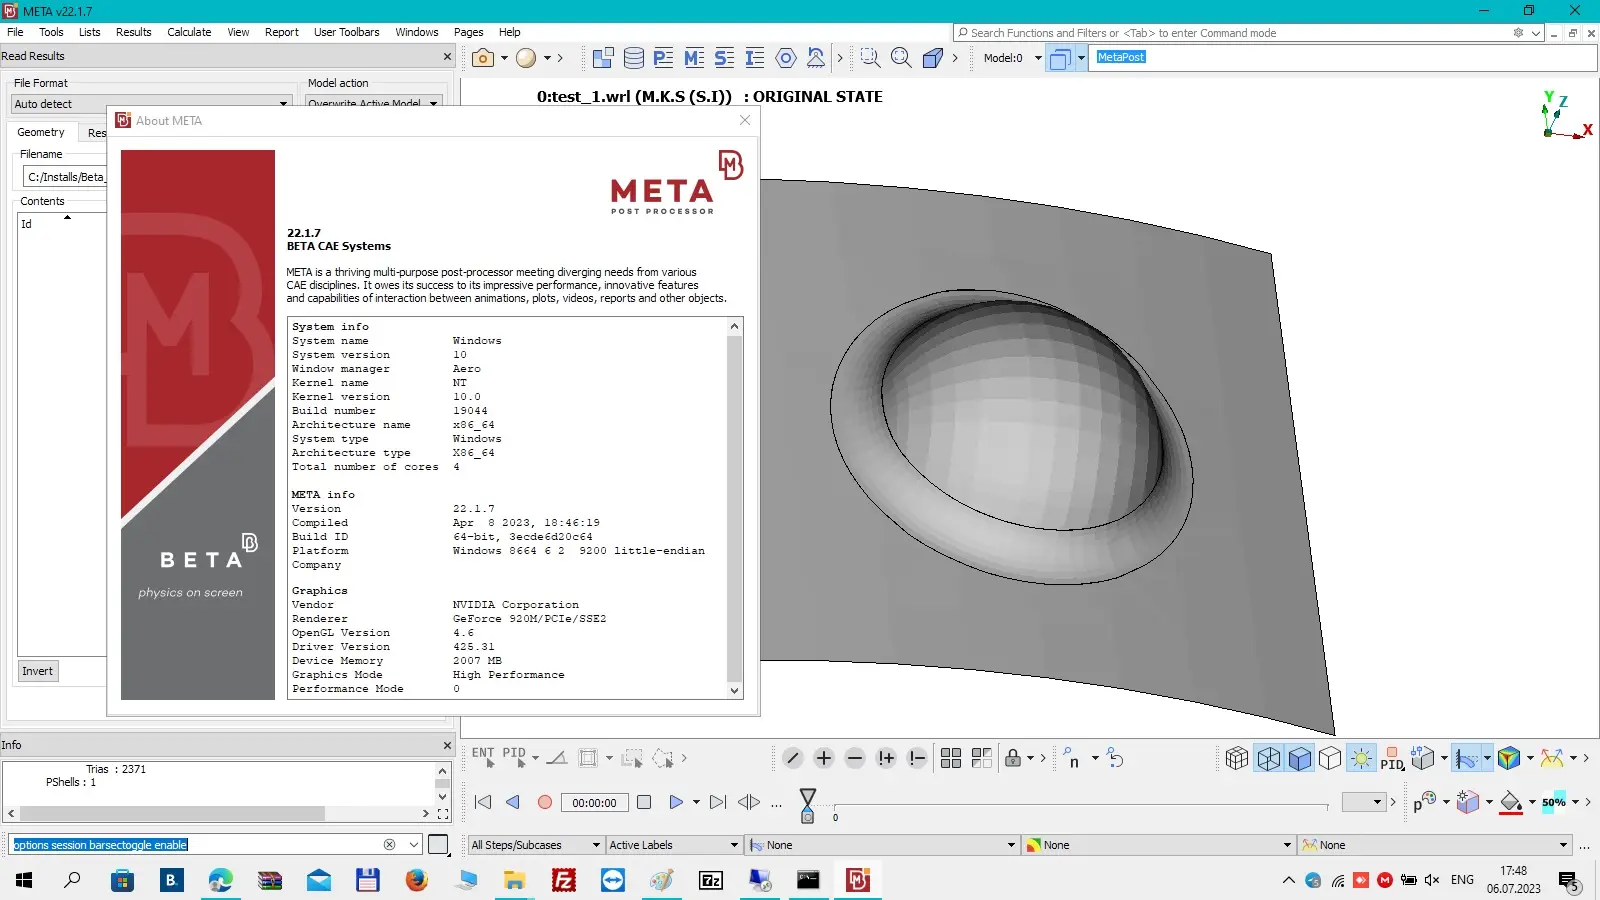
Task: Click the P list icon
Action: pos(663,58)
